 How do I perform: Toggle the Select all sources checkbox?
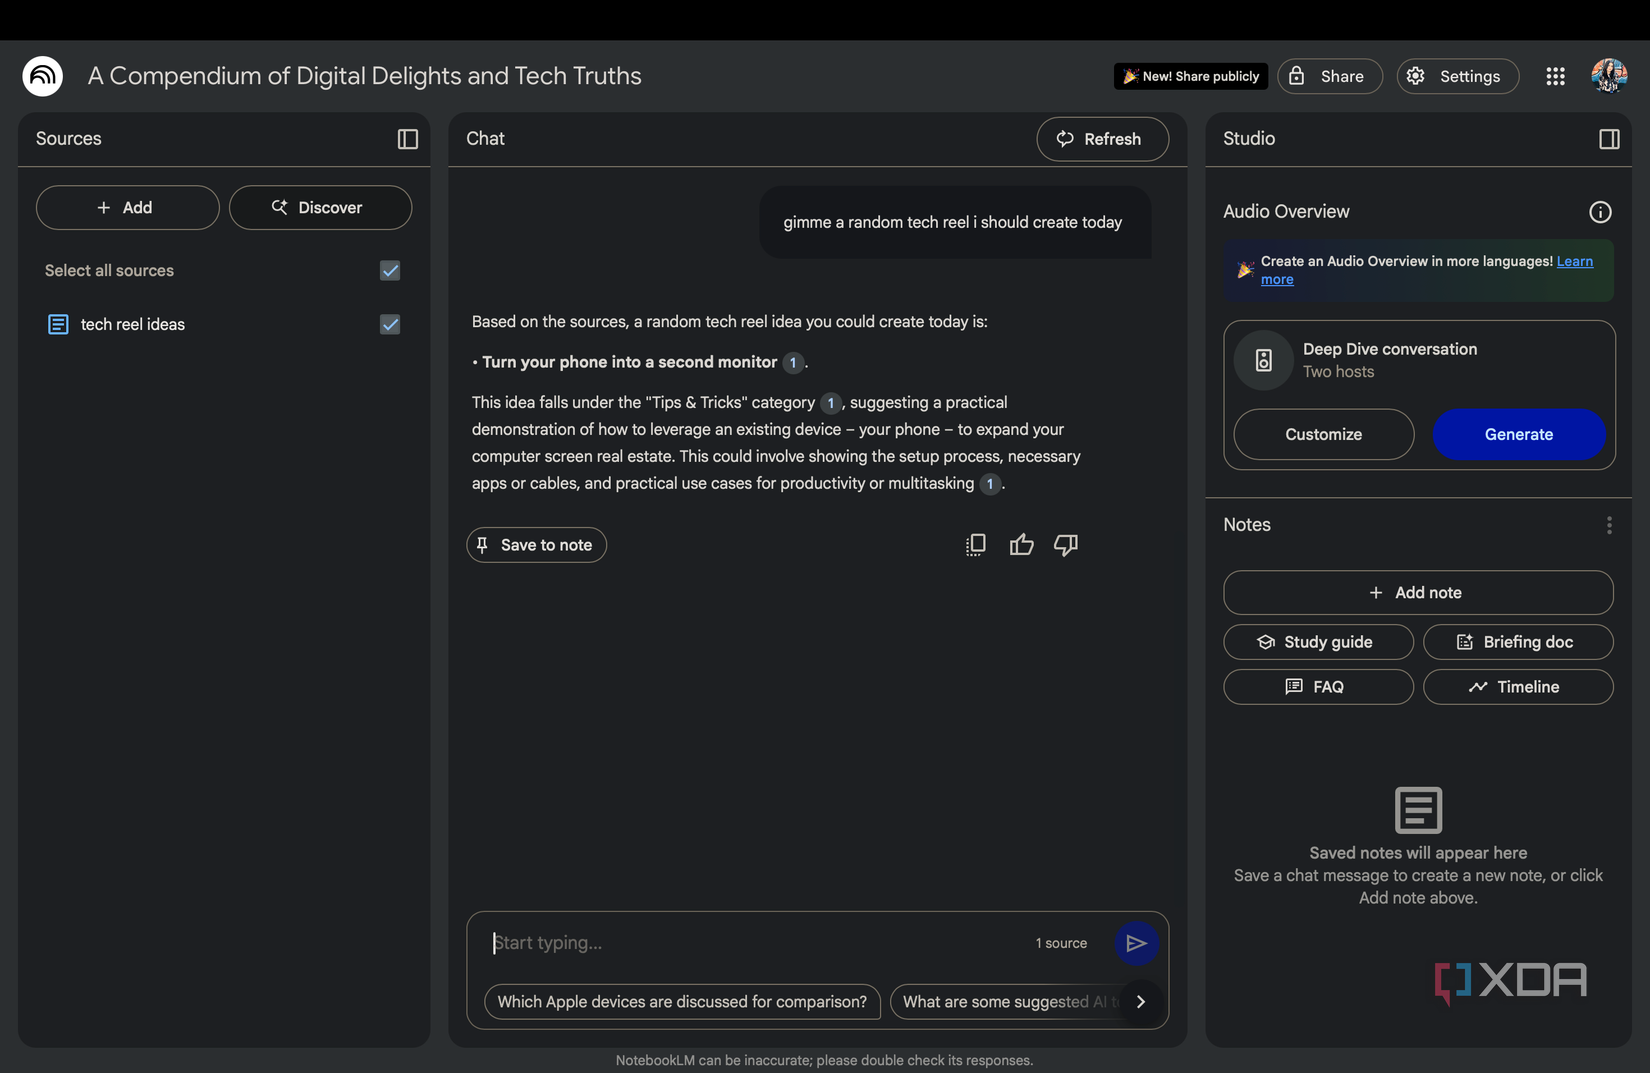[390, 271]
